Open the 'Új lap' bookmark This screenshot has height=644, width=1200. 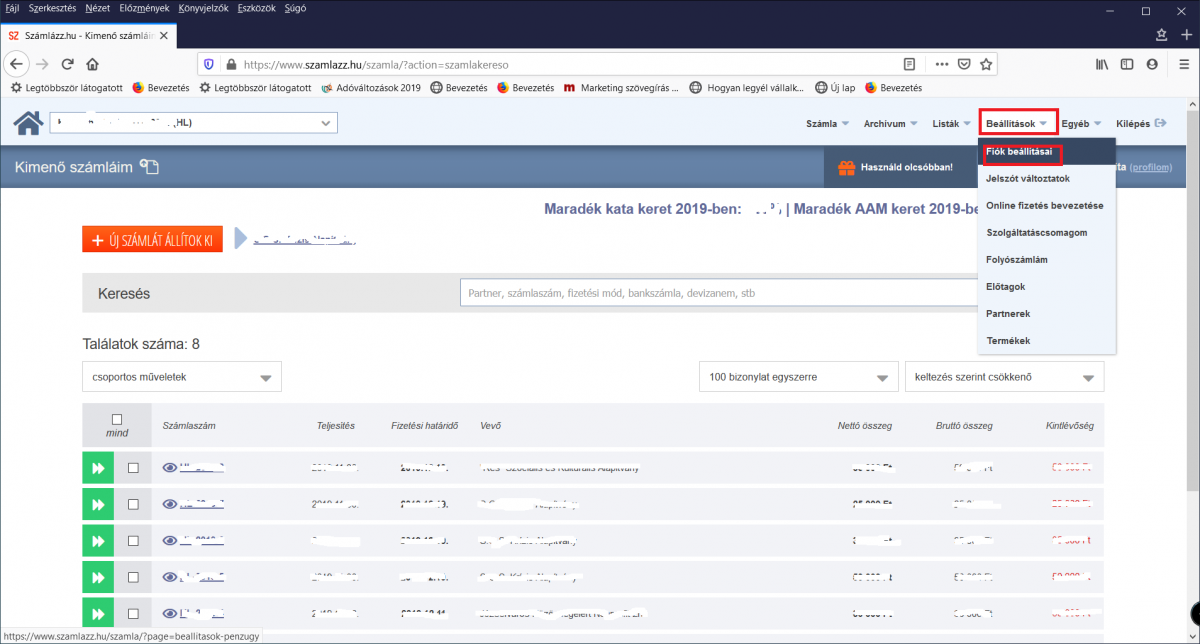[x=834, y=88]
